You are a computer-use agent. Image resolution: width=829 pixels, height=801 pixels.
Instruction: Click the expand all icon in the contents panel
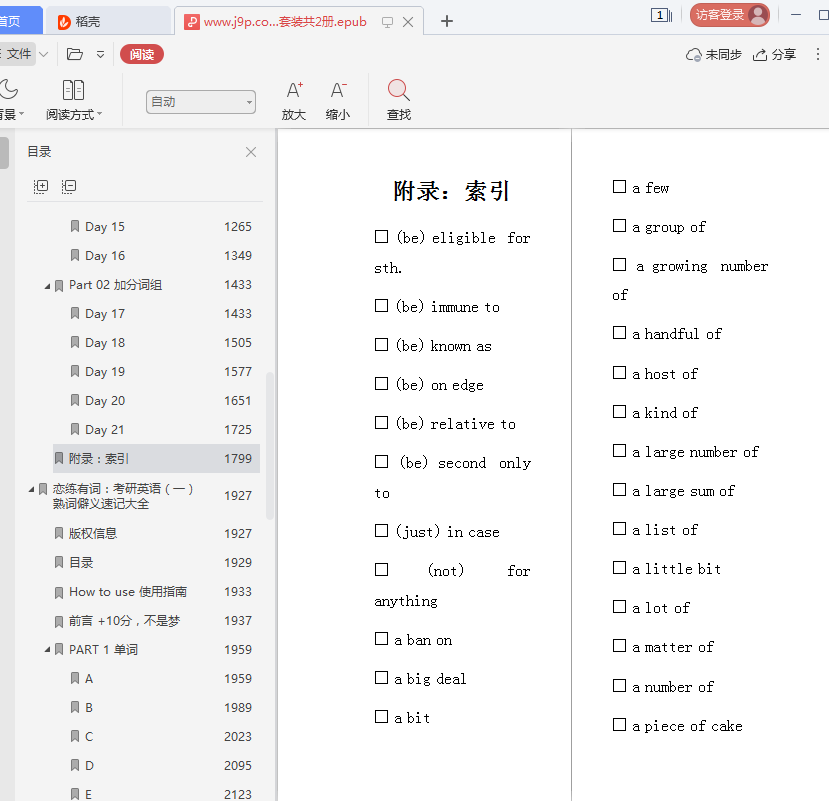(x=41, y=186)
